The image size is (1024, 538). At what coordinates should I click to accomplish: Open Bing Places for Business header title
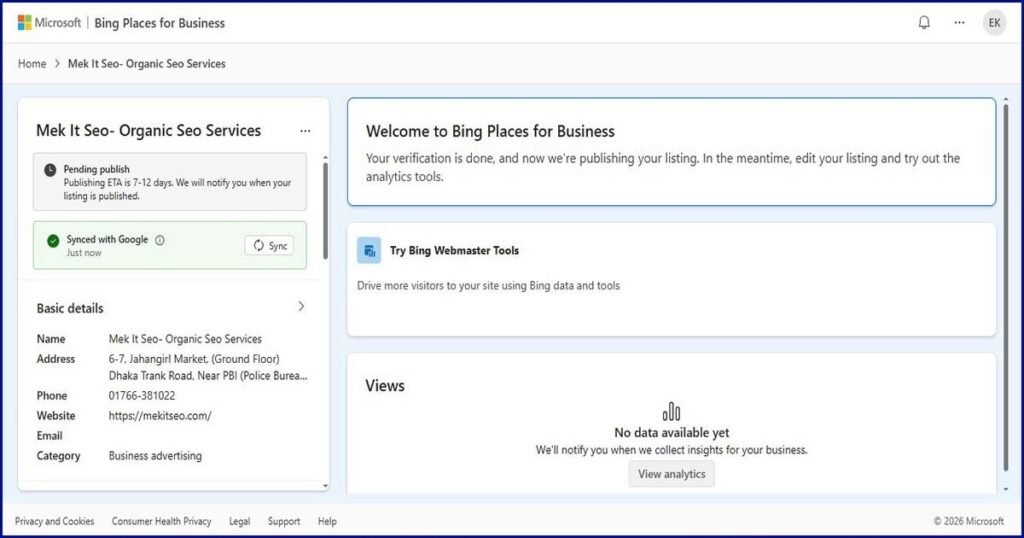159,23
